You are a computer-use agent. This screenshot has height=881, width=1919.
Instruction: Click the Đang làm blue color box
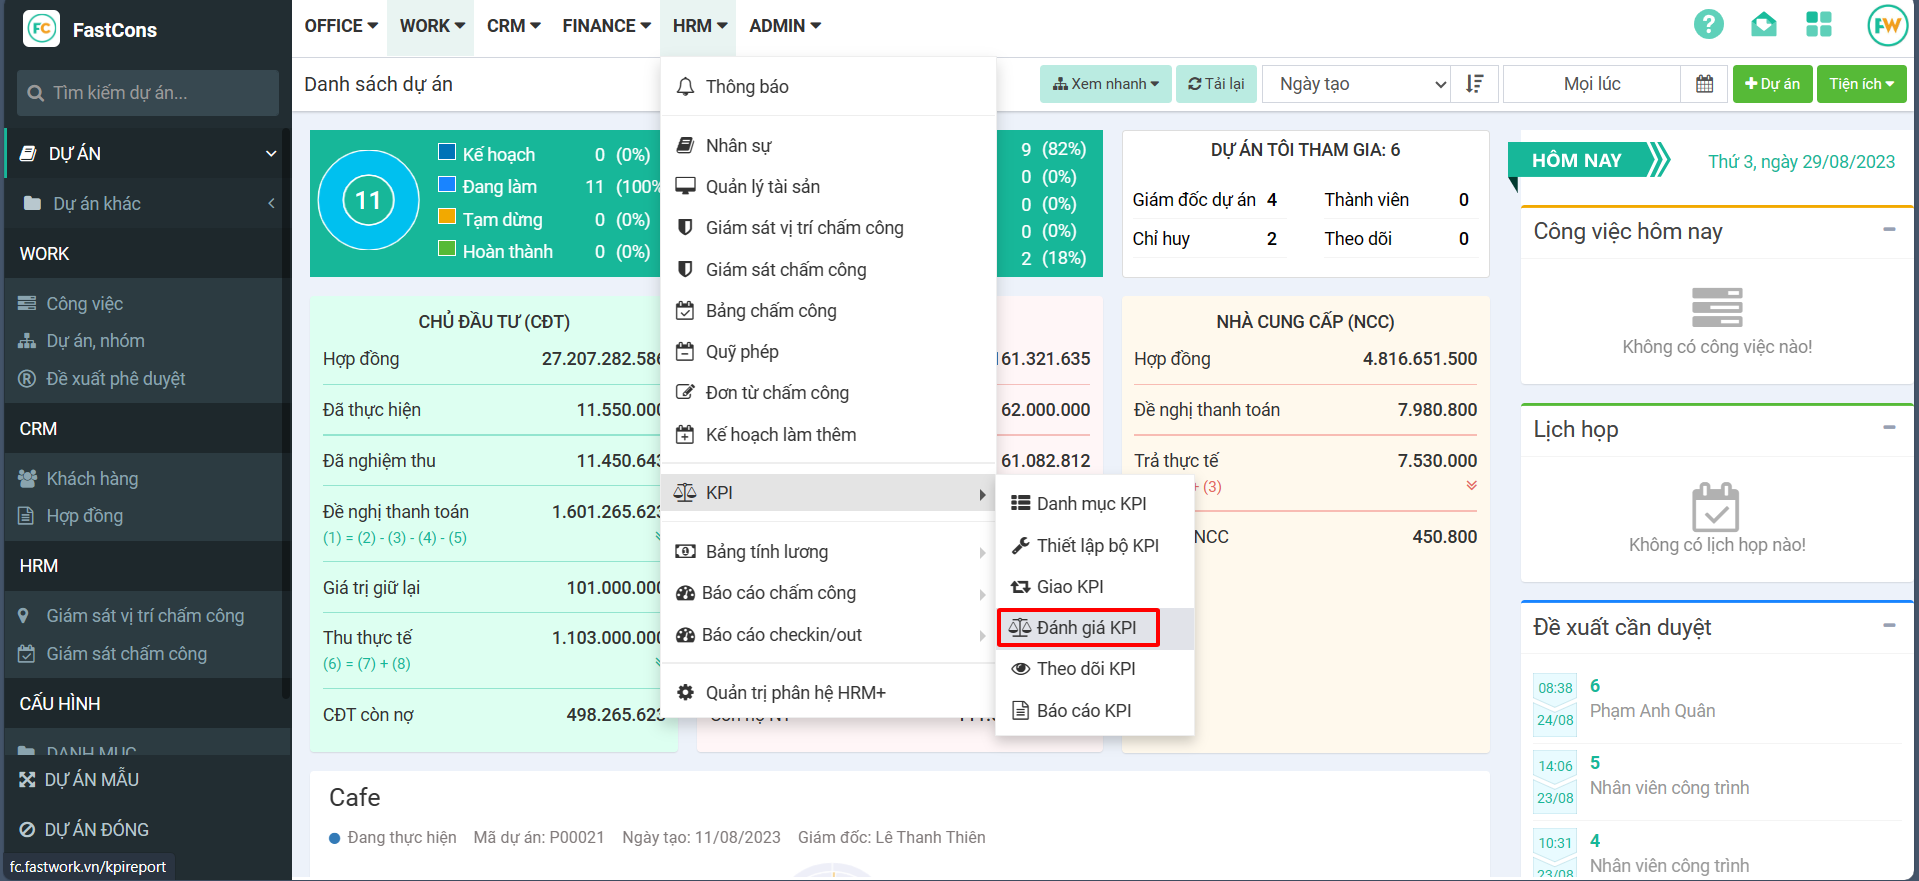click(447, 184)
